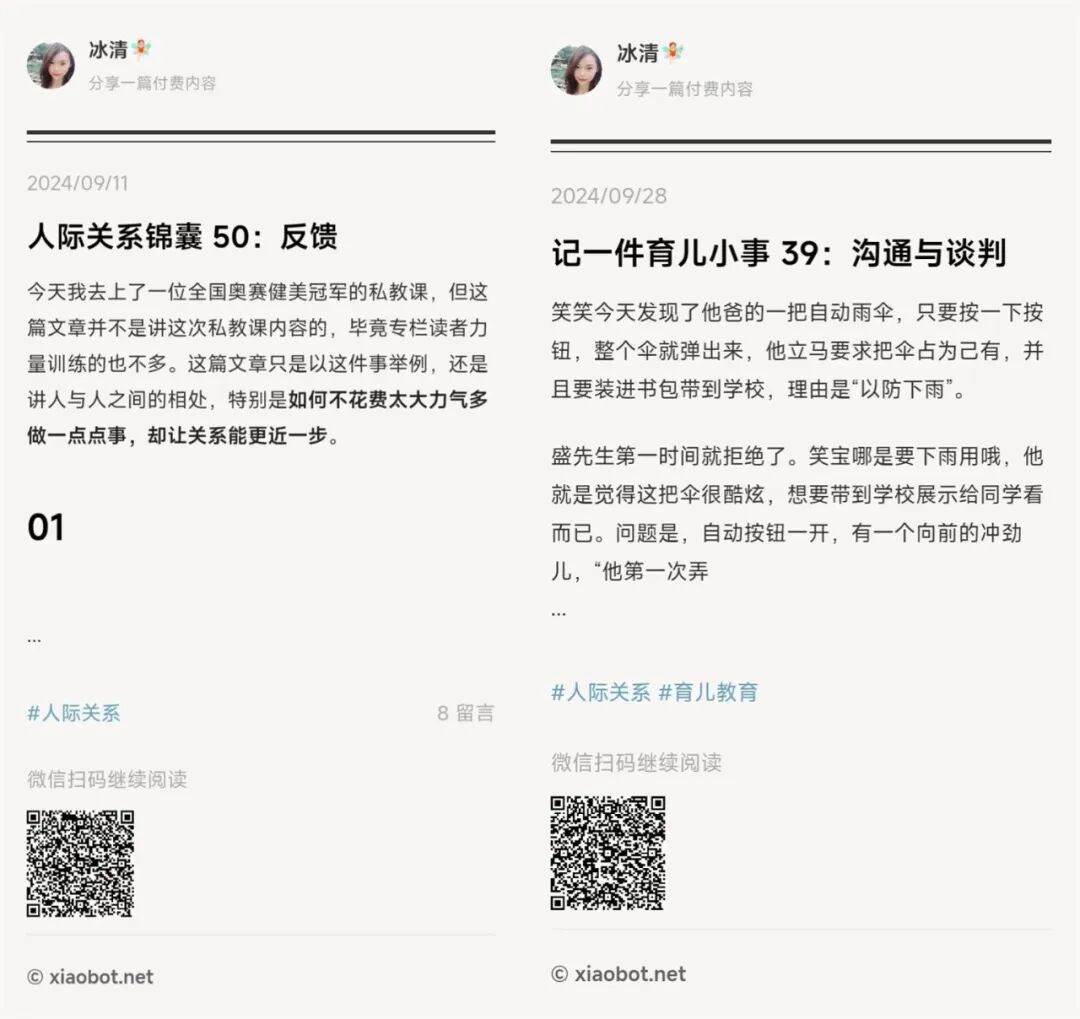Click the #育儿教育 hashtag
The height and width of the screenshot is (1019, 1080).
(709, 692)
